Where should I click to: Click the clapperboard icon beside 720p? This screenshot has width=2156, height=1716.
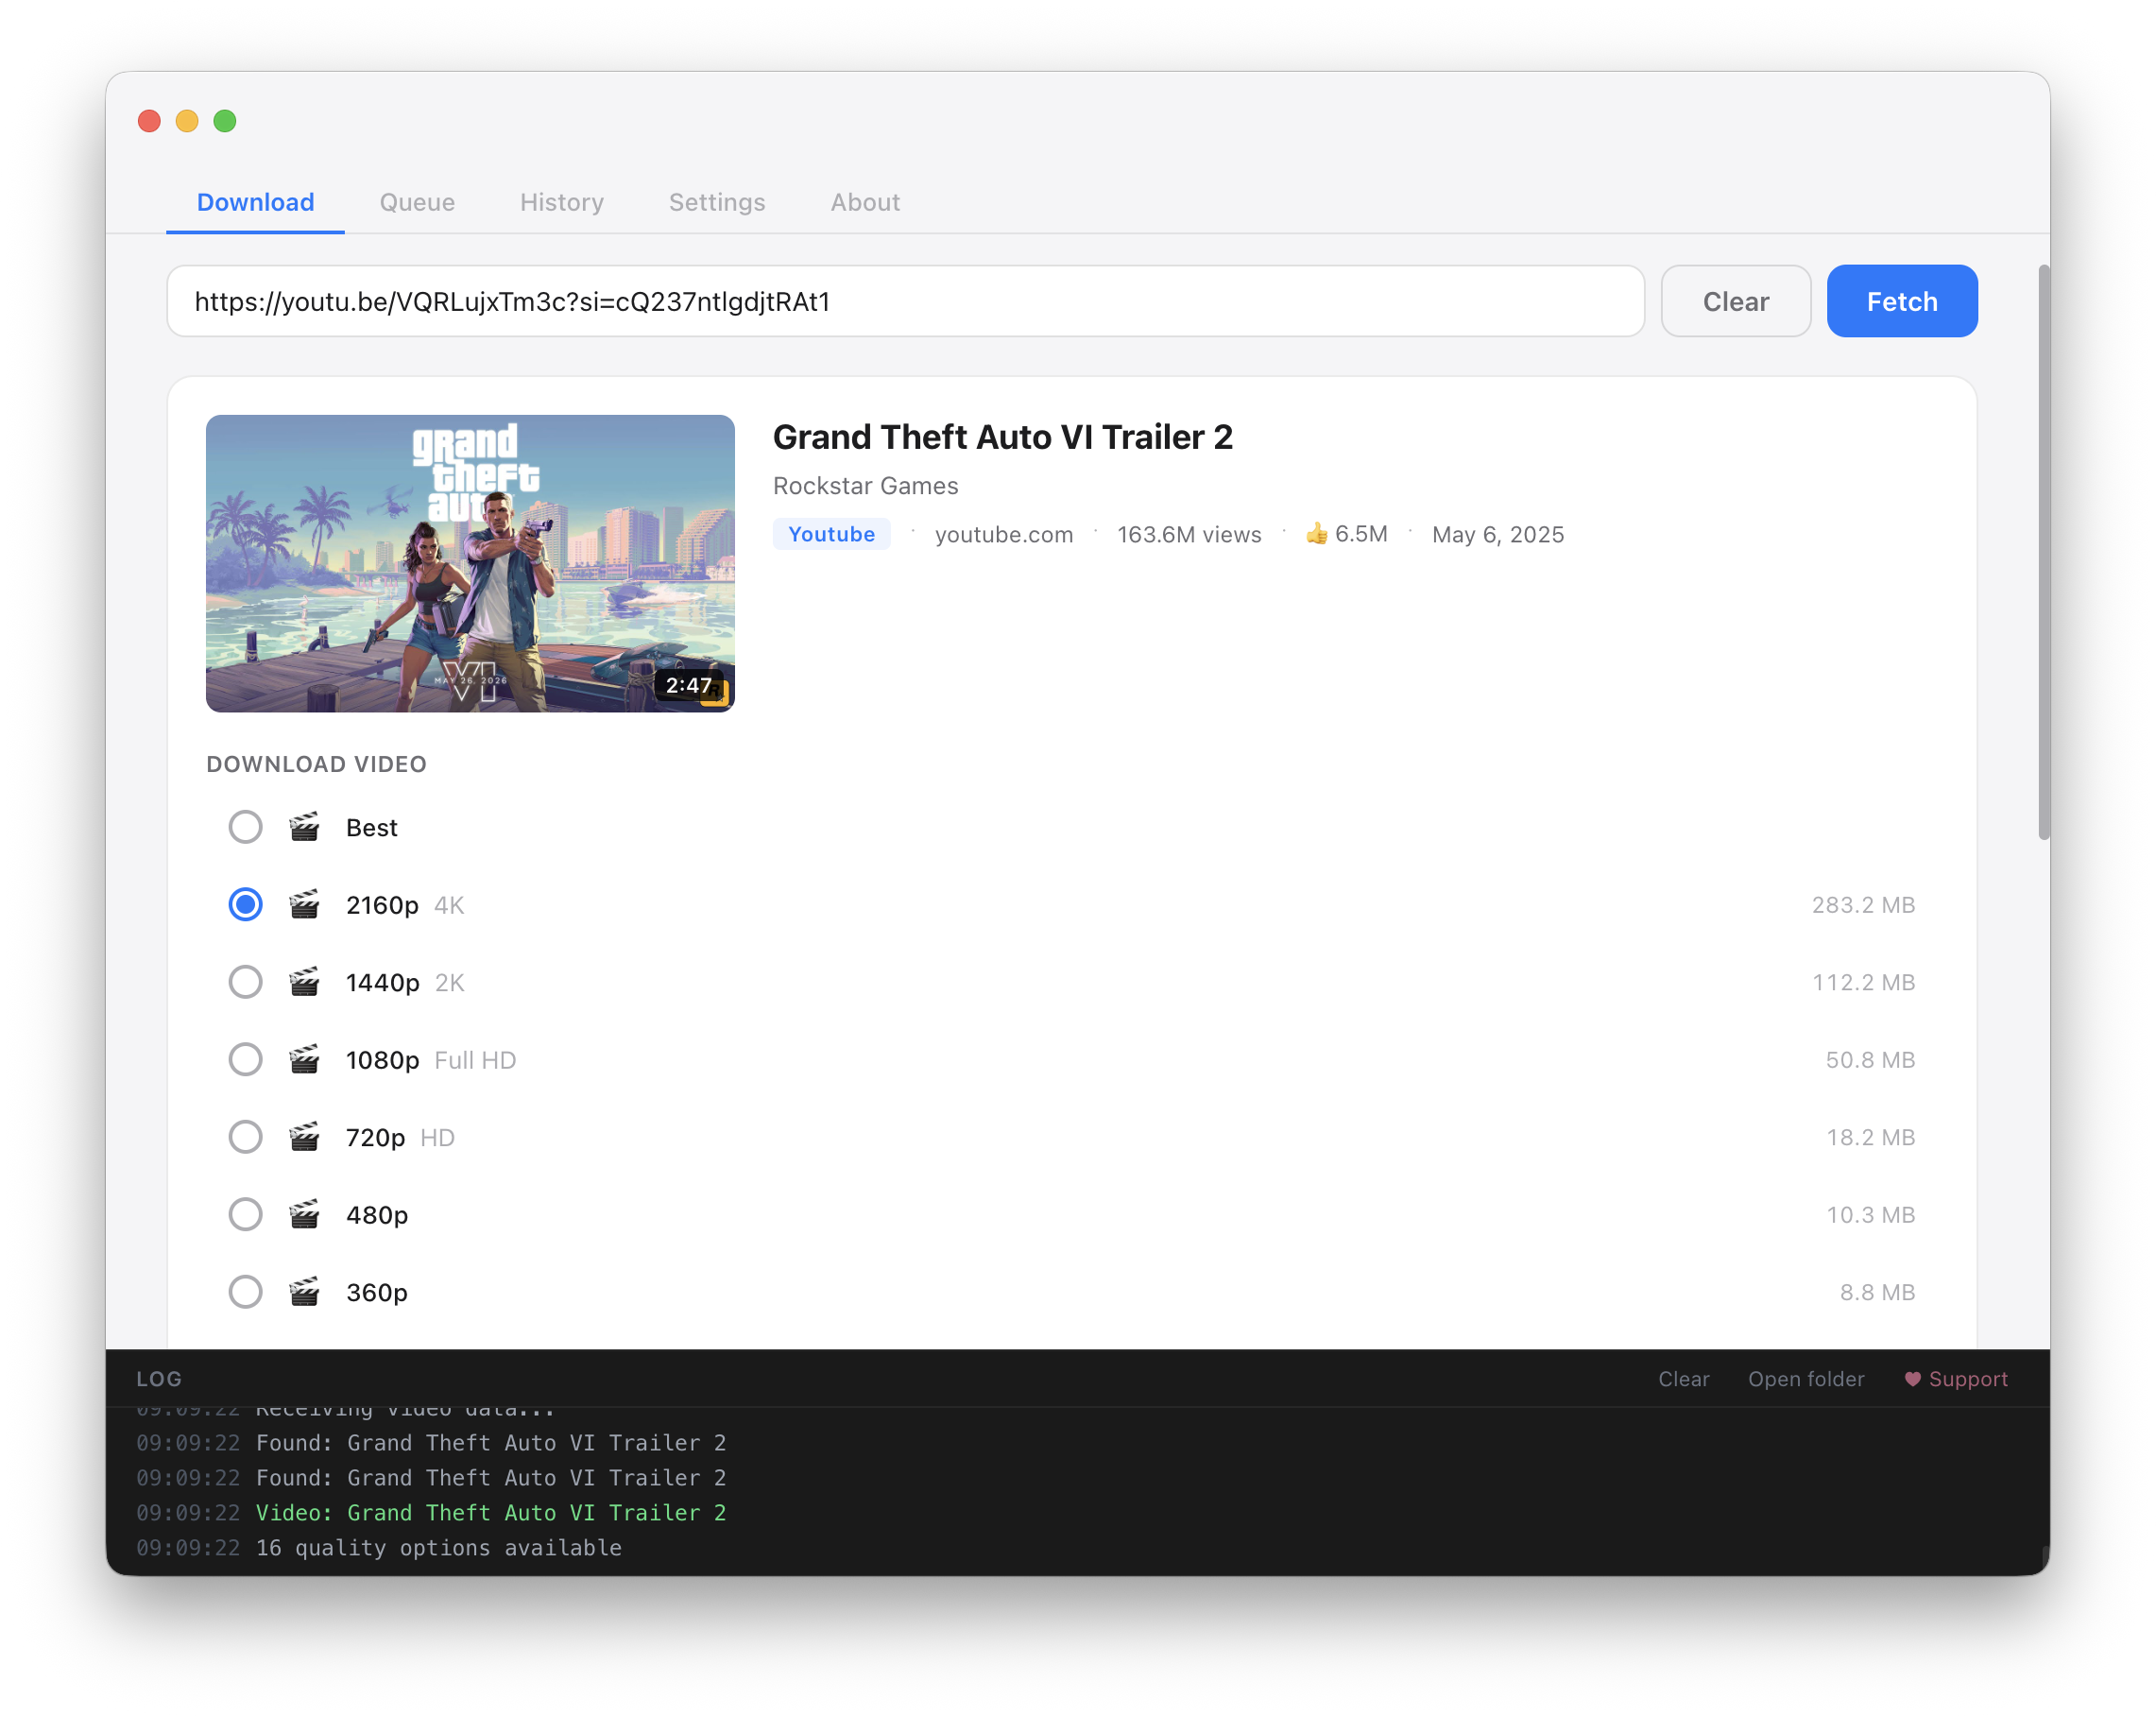click(304, 1137)
